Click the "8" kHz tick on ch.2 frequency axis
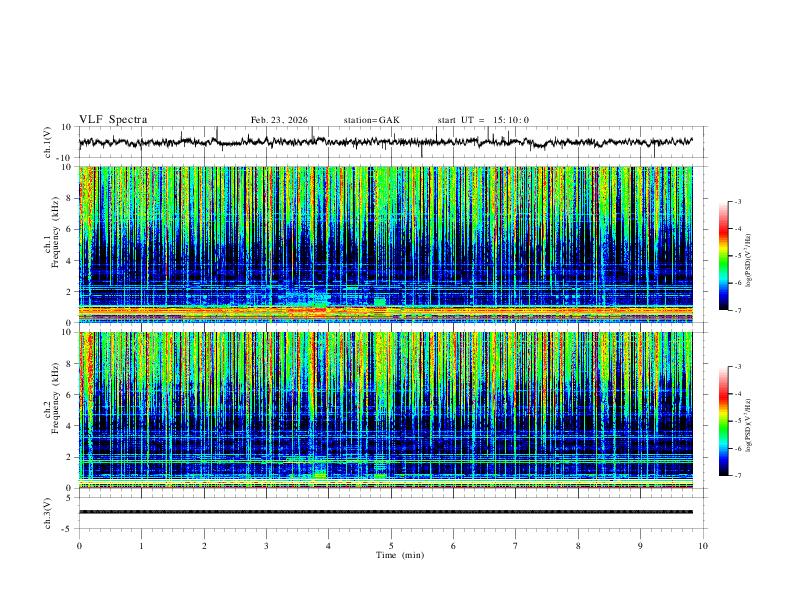Viewport: 792px width, 612px height. tap(69, 364)
